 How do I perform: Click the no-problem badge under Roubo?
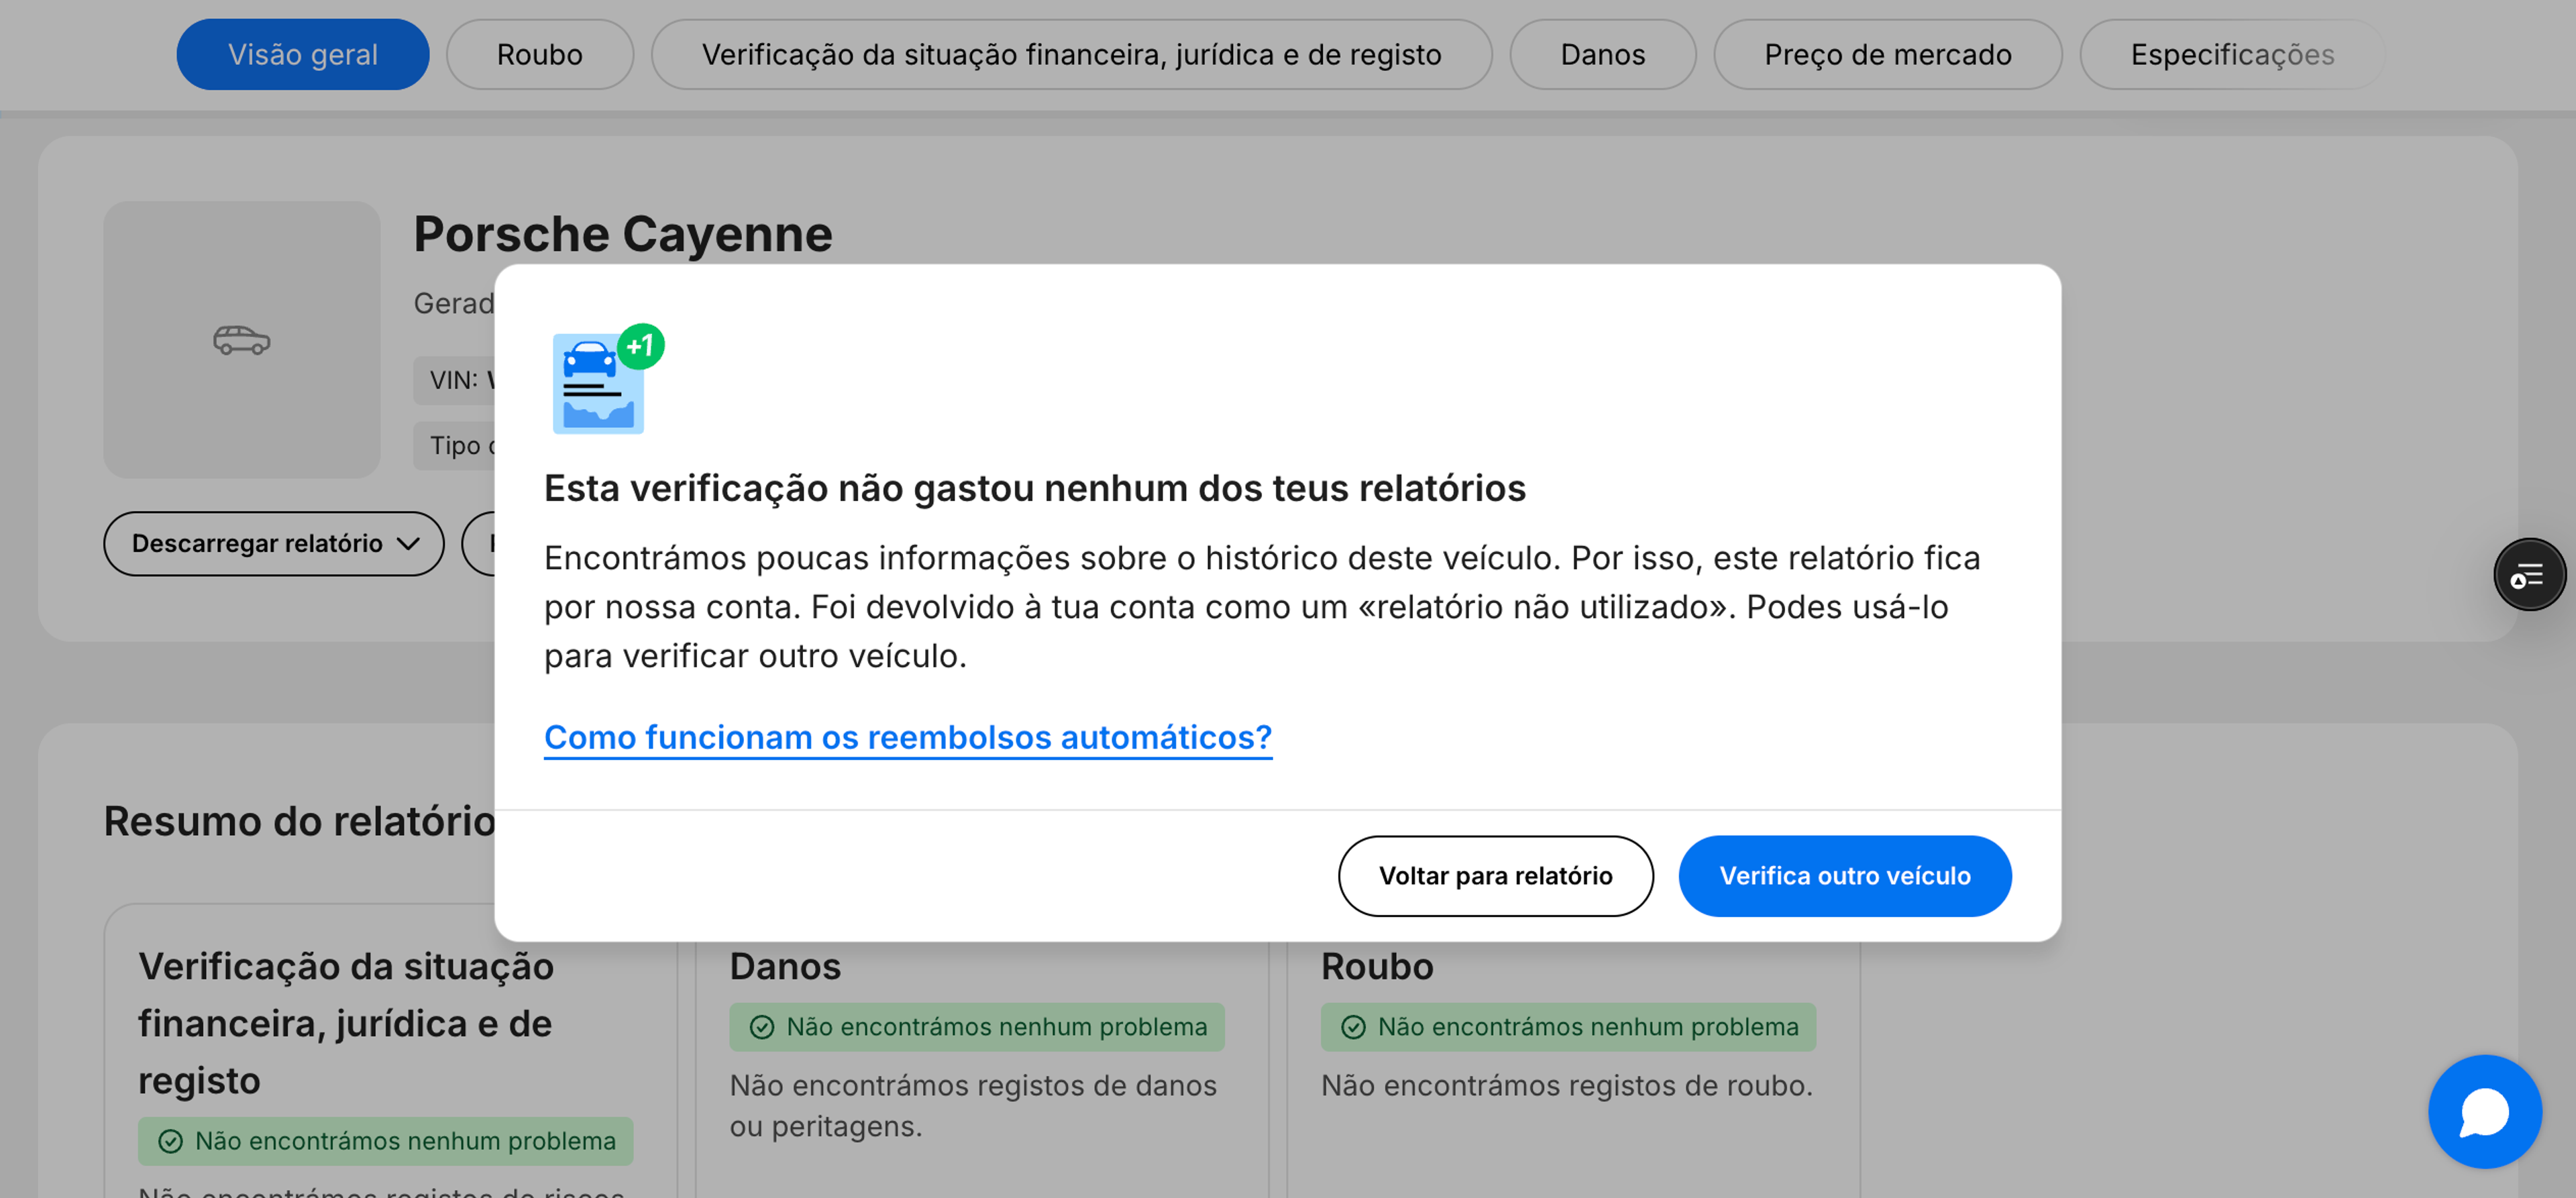pyautogui.click(x=1568, y=1027)
